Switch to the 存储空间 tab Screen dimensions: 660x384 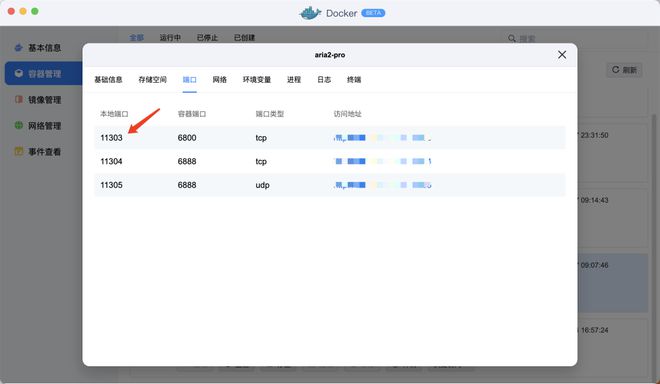click(x=152, y=80)
